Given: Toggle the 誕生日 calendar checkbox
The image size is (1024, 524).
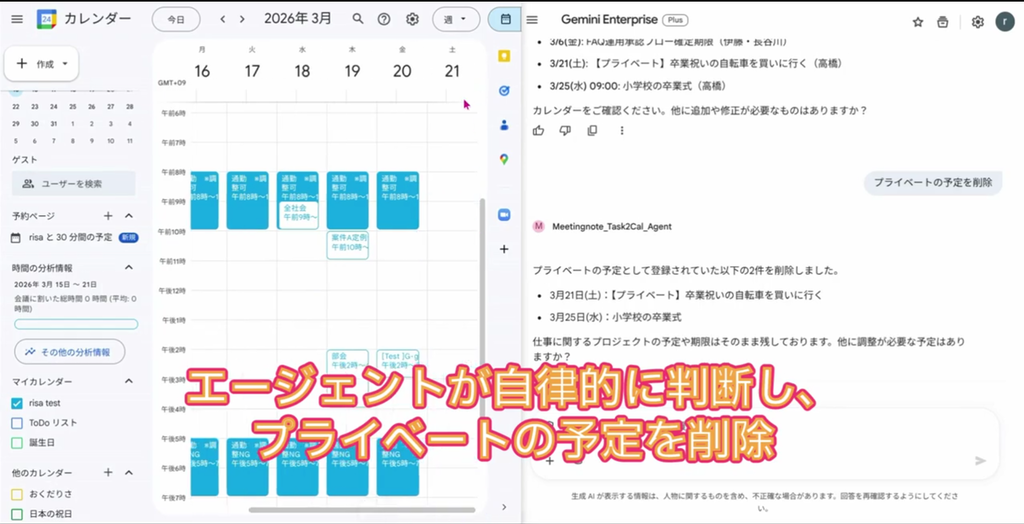Looking at the screenshot, I should (17, 442).
